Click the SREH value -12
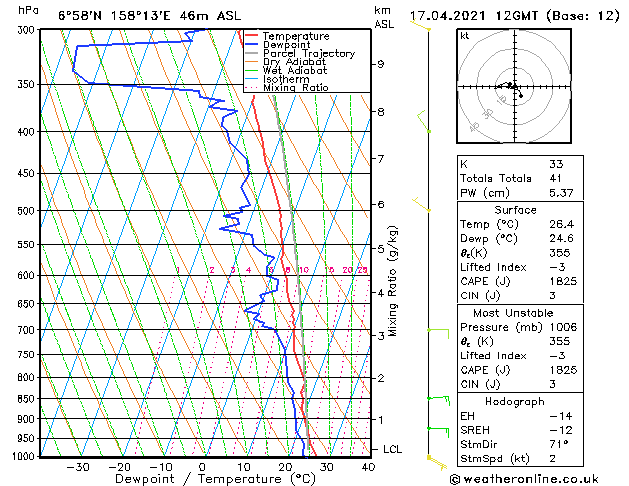The image size is (629, 486). pos(561,430)
